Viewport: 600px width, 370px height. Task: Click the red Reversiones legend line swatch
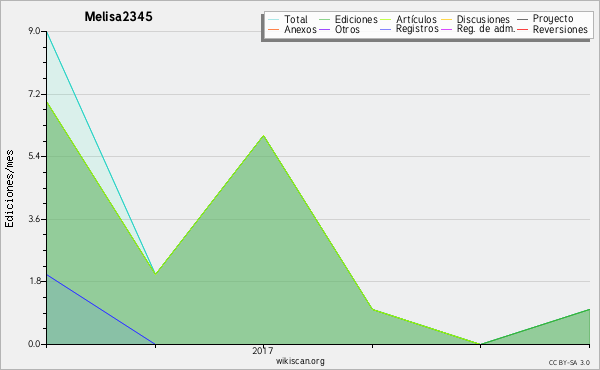(x=522, y=29)
